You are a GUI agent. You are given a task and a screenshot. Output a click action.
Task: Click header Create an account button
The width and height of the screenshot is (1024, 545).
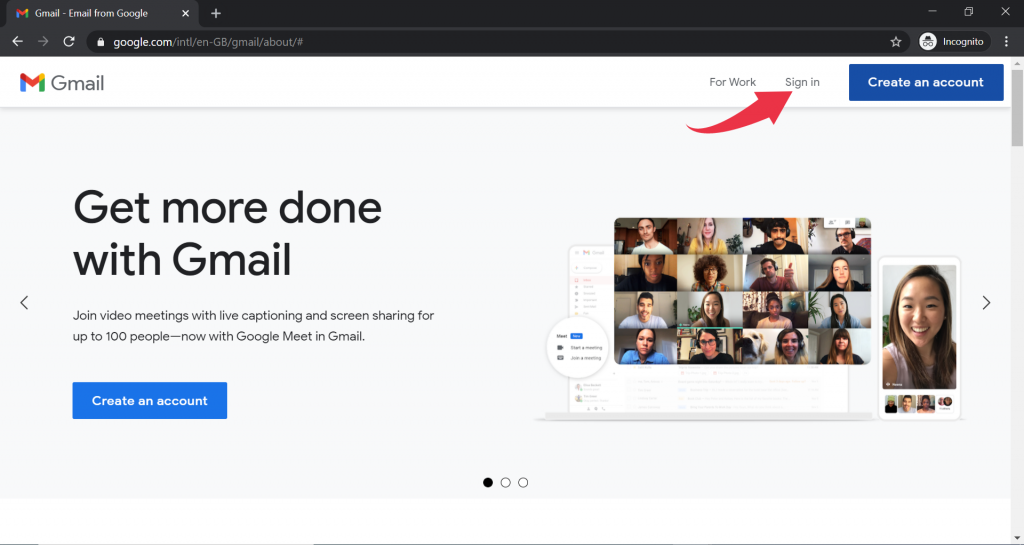point(925,82)
